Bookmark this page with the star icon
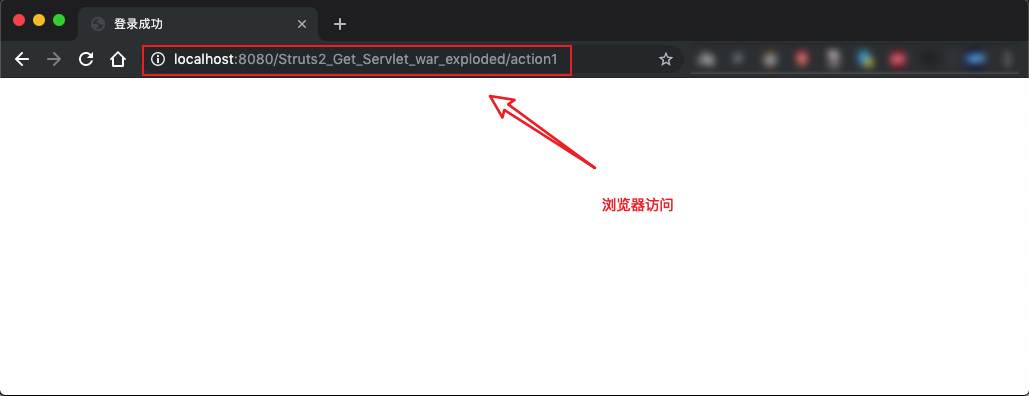1029x396 pixels. tap(666, 60)
